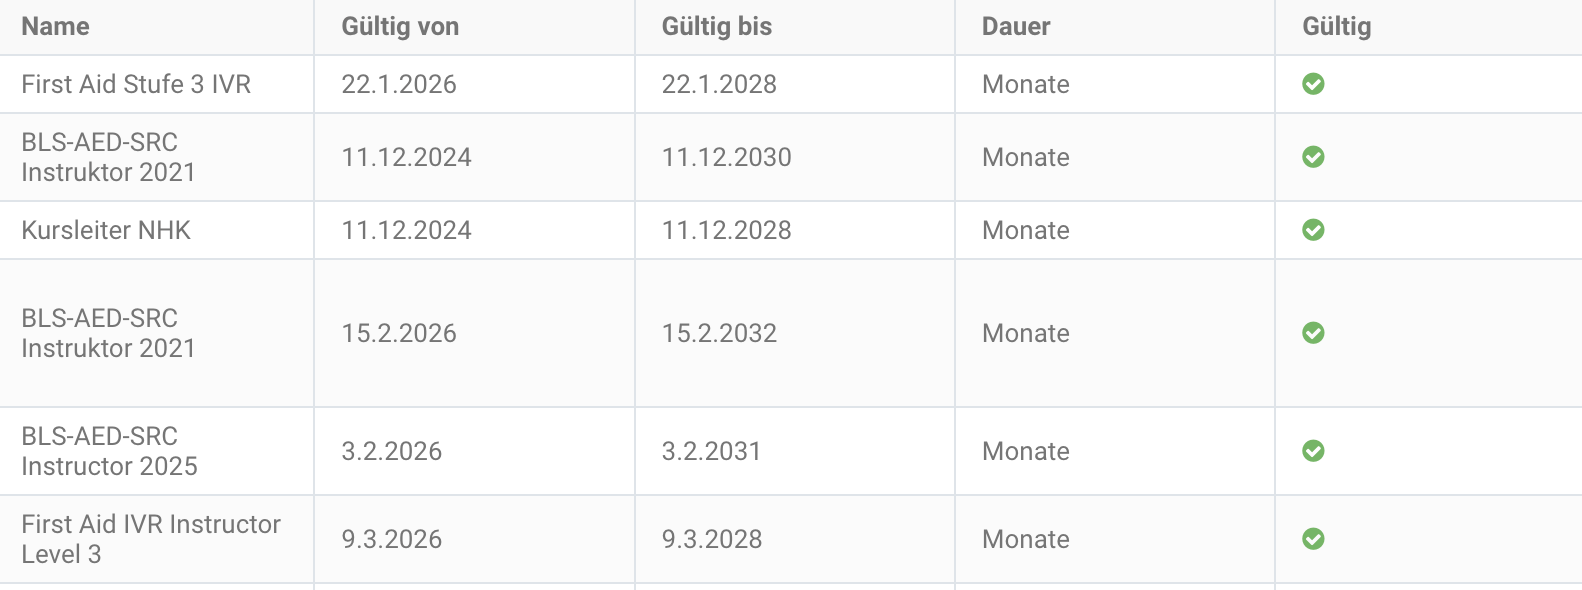The height and width of the screenshot is (590, 1582).
Task: Click the green checkmark for First Aid IVR Instructor Level 3
Action: (1313, 539)
